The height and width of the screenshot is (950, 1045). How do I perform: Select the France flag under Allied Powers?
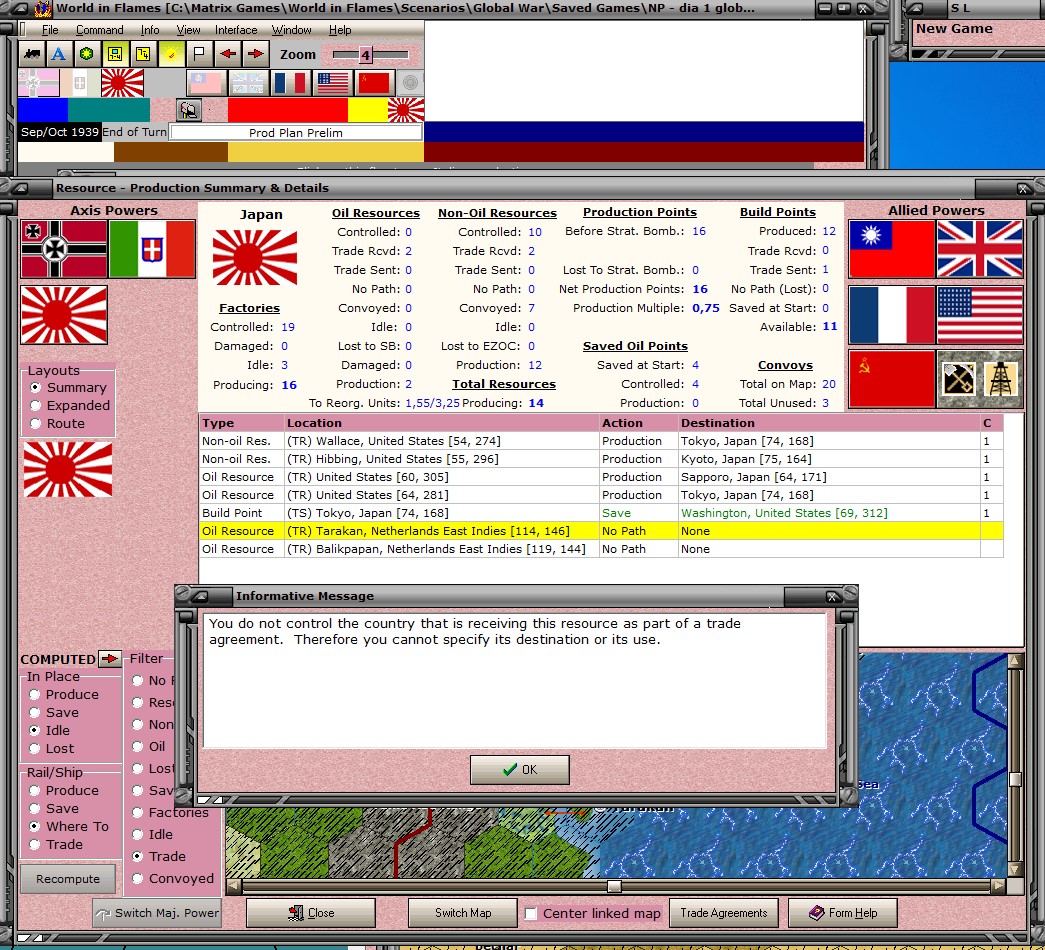point(892,315)
